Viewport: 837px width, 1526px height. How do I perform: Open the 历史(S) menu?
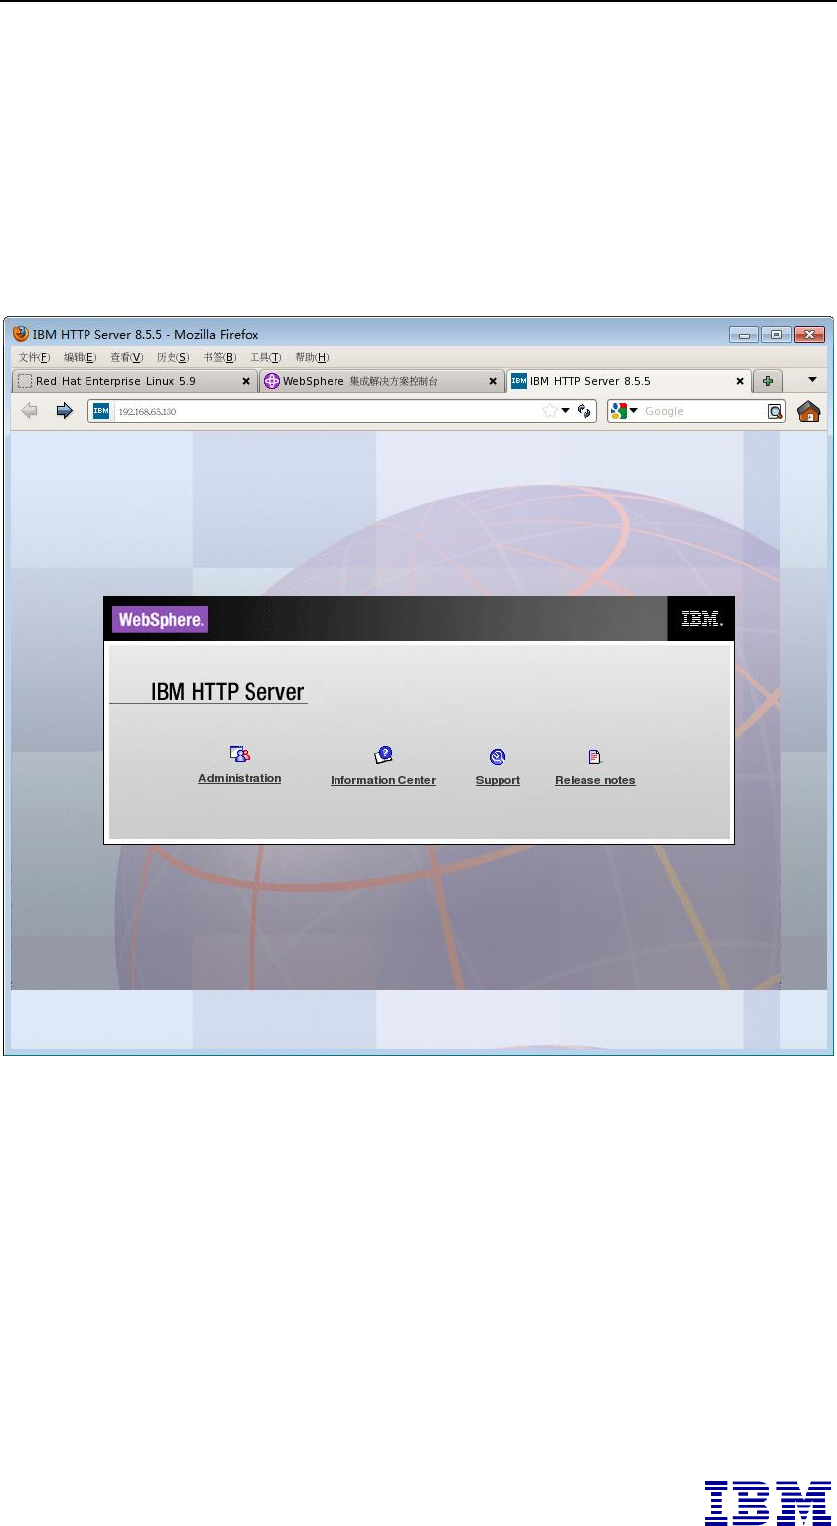(x=173, y=357)
